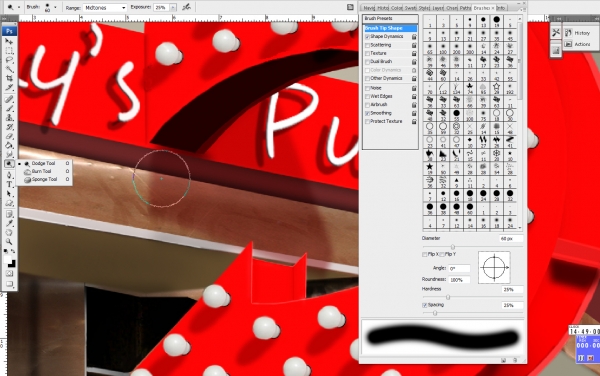Image resolution: width=600 pixels, height=376 pixels.
Task: Select the Zoom magnifier tool
Action: pos(9,242)
